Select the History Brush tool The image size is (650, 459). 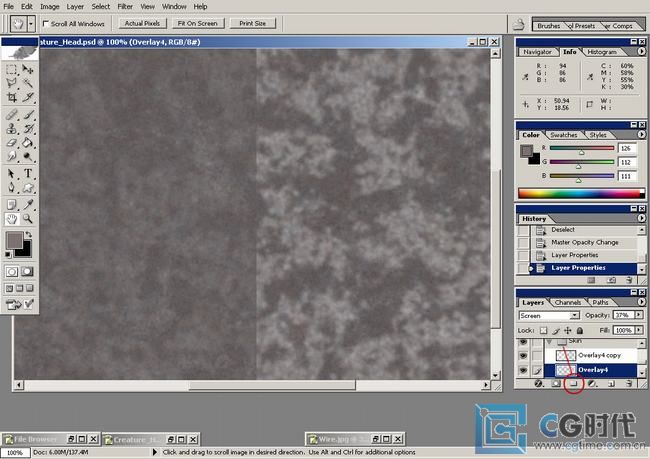(x=28, y=129)
